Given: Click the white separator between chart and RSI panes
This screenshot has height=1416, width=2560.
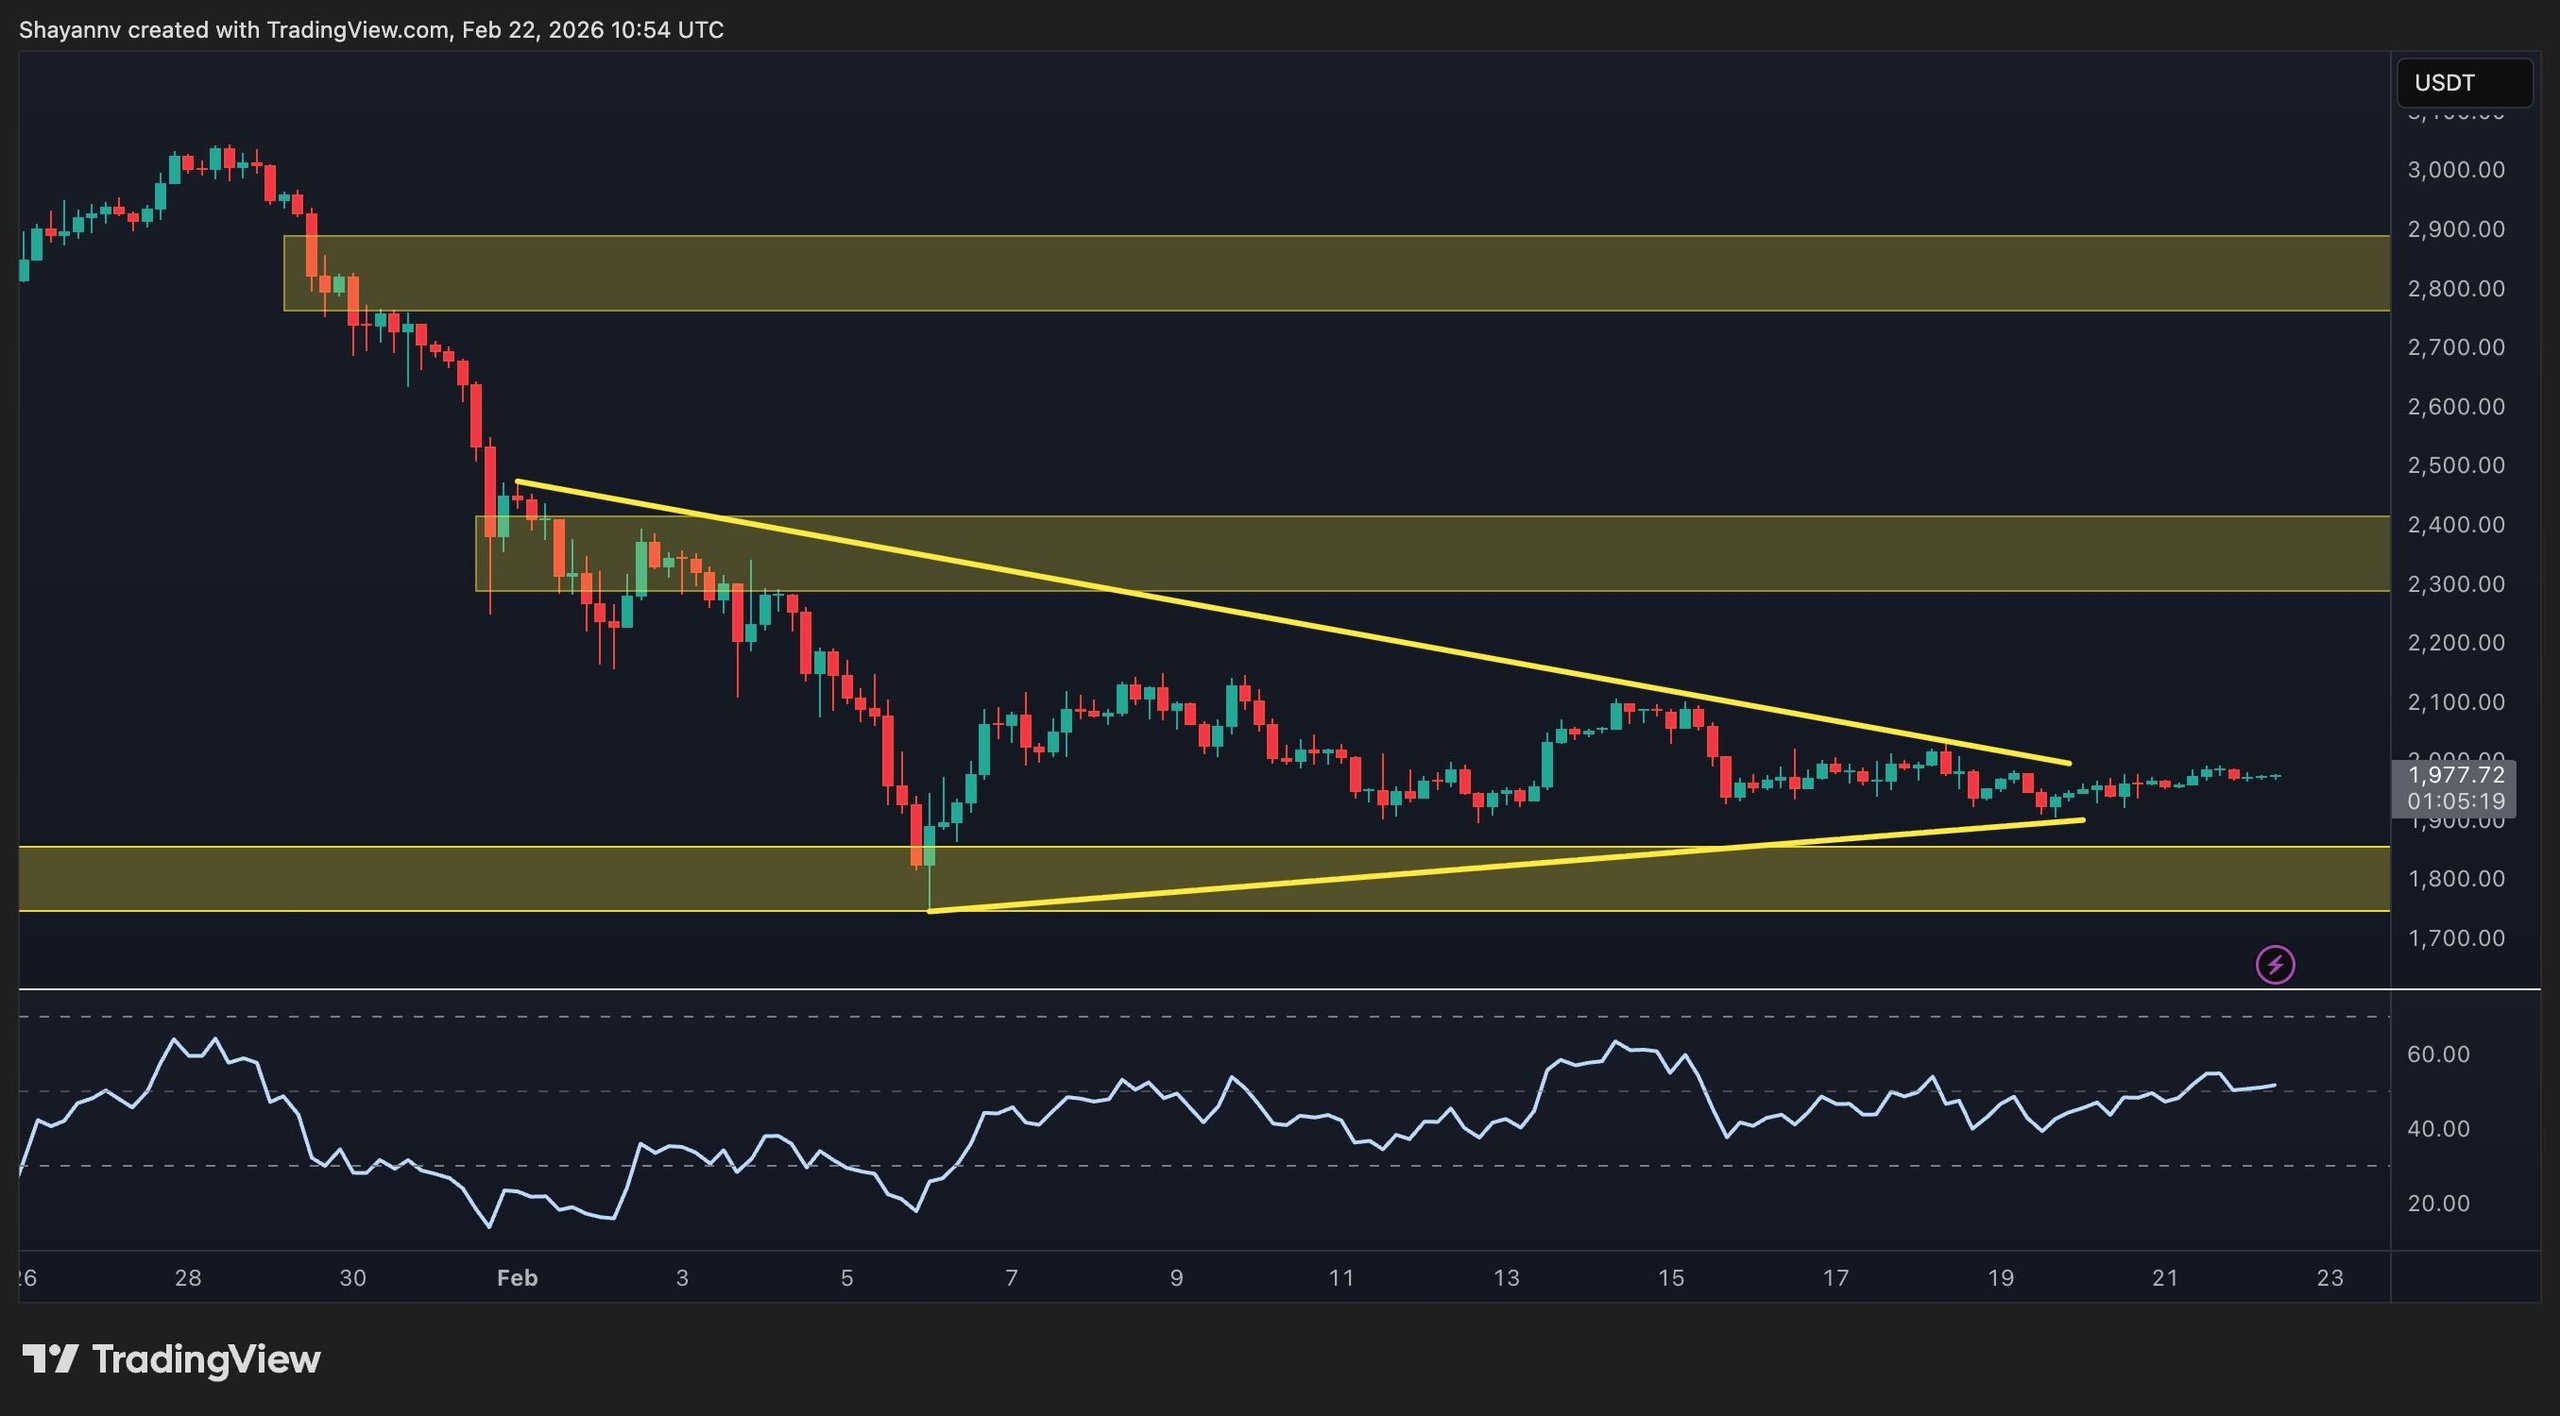Looking at the screenshot, I should tap(1200, 989).
